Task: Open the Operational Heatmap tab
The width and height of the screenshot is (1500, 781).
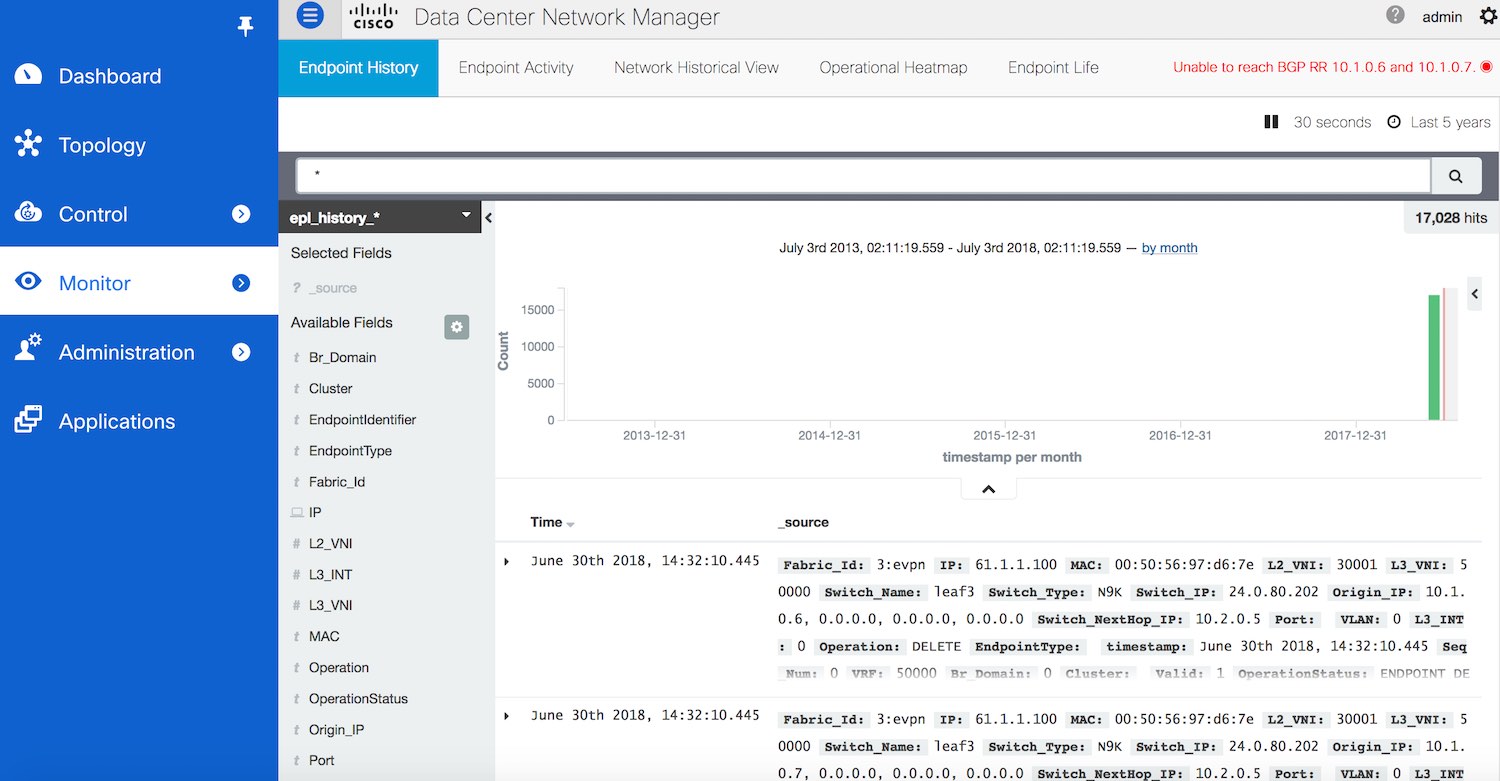Action: click(x=893, y=68)
